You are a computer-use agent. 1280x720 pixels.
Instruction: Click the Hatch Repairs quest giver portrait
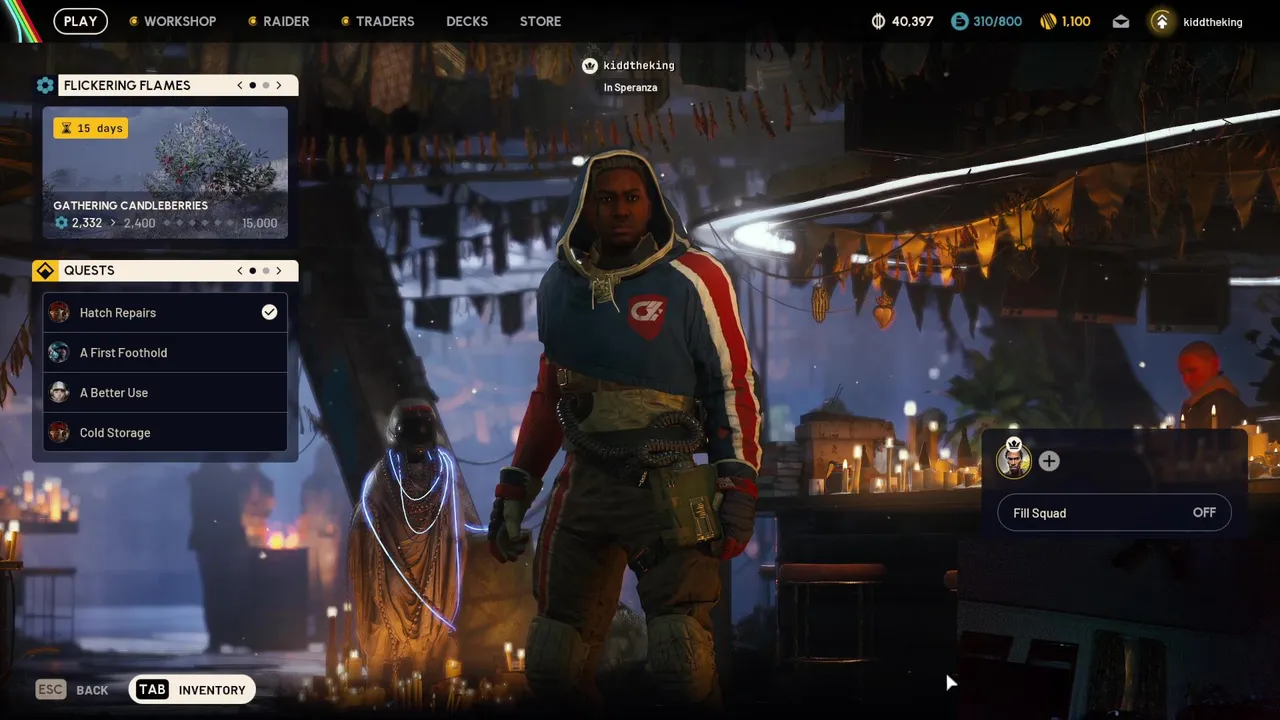pos(59,312)
